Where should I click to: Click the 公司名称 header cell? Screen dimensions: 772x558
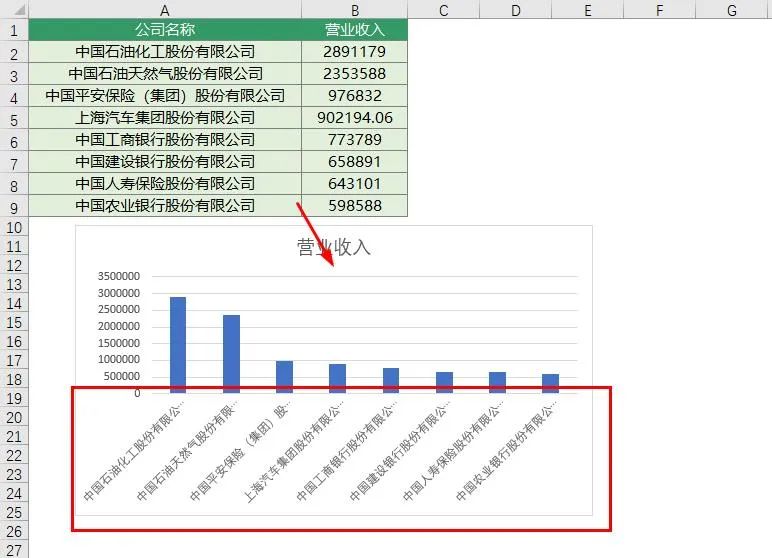click(x=165, y=30)
